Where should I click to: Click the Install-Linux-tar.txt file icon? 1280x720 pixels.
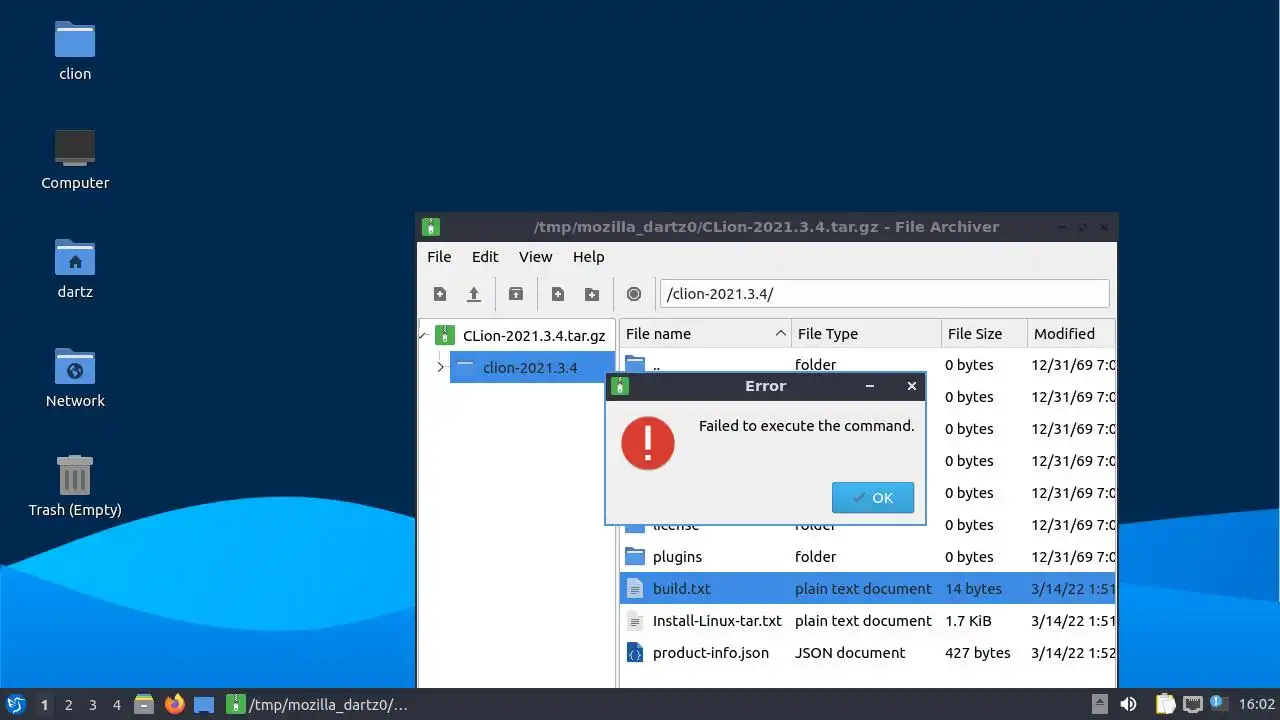[x=635, y=620]
